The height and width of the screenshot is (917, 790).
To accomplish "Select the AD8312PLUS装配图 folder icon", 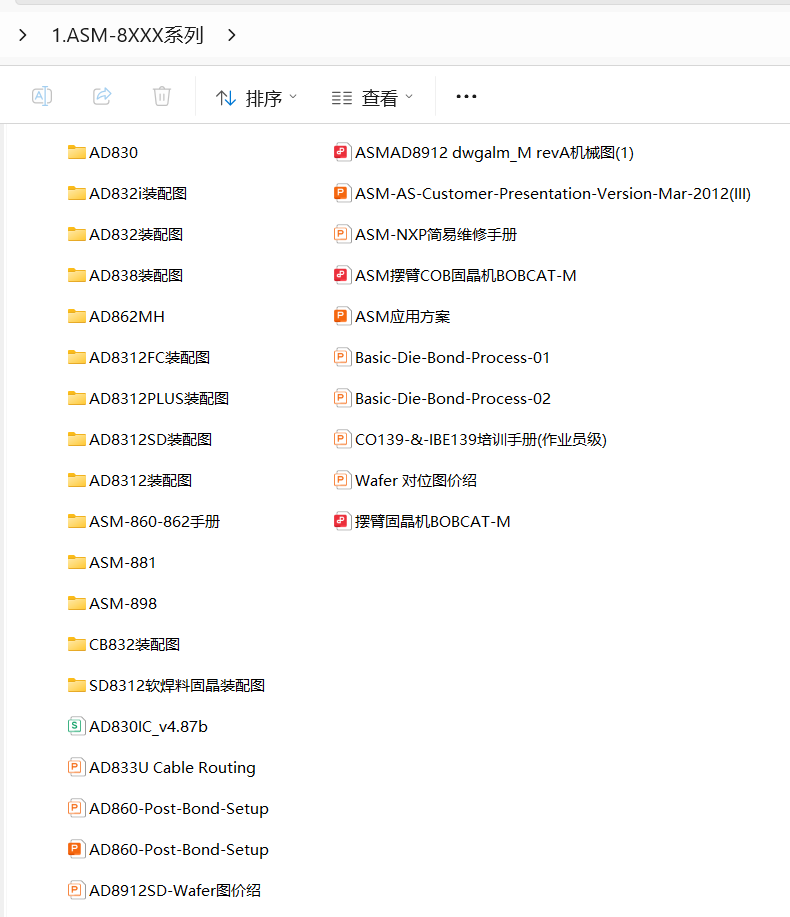I will (x=77, y=398).
